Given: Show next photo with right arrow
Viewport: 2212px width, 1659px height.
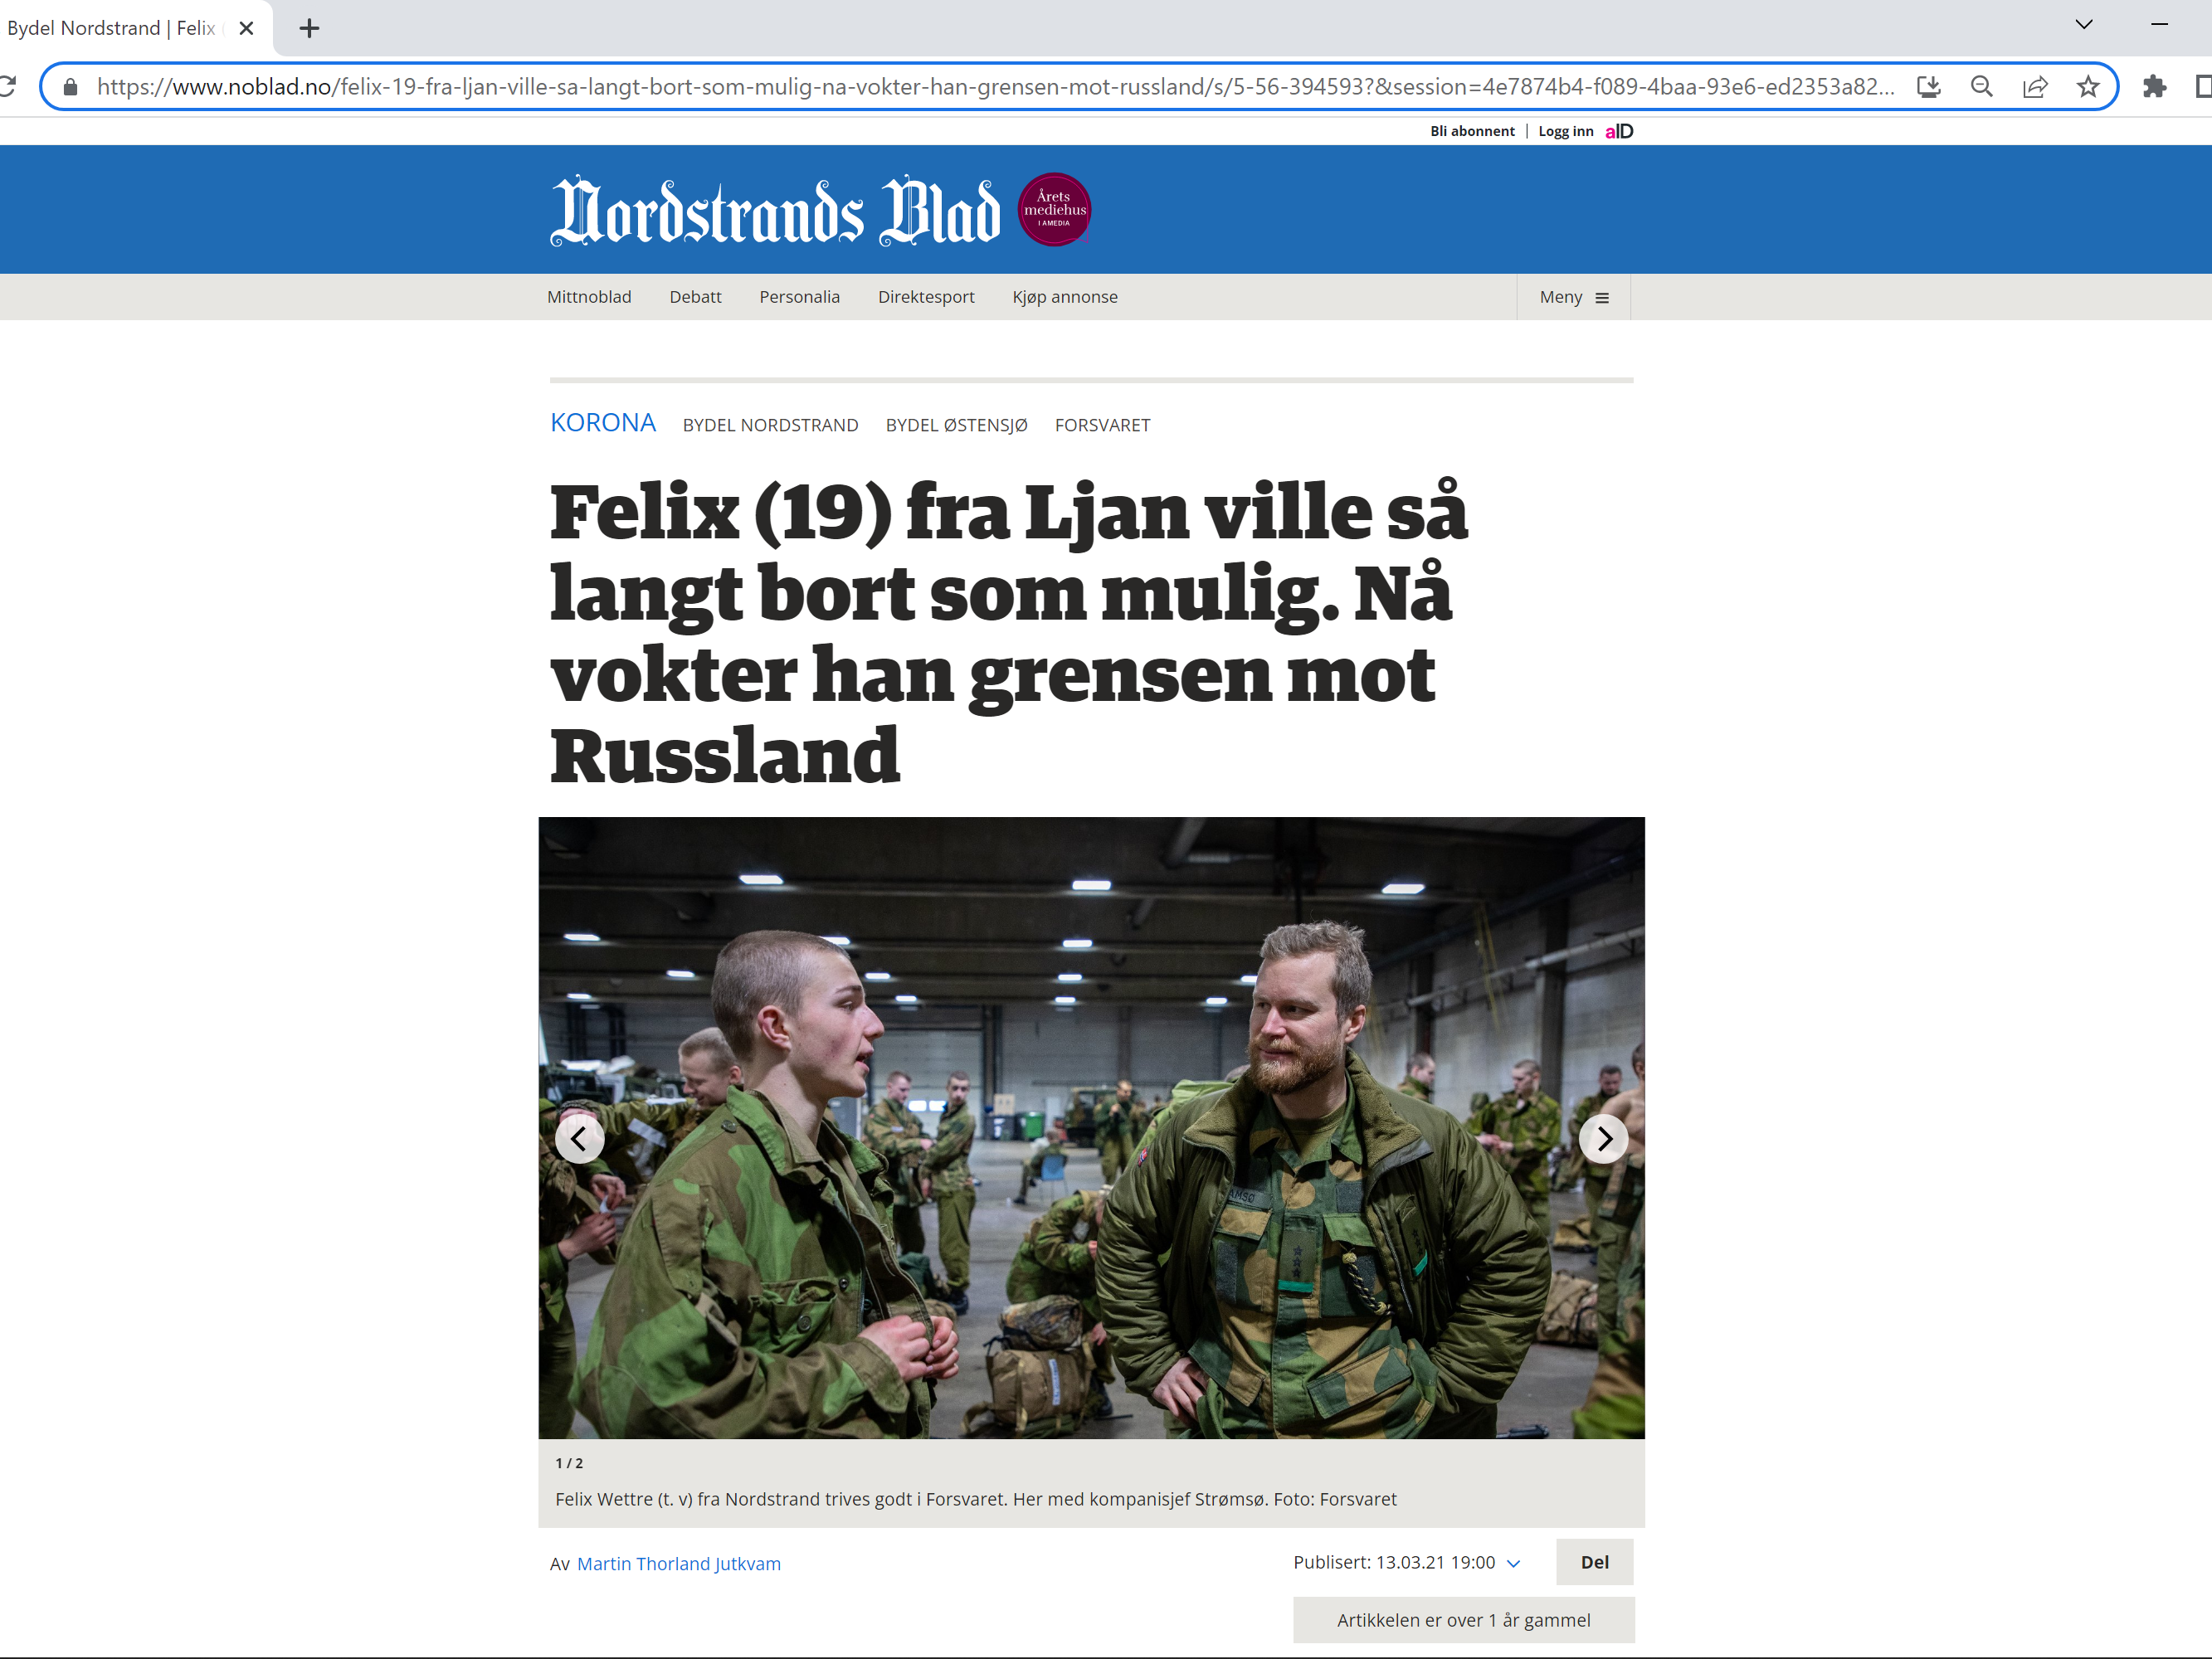Looking at the screenshot, I should click(1603, 1138).
